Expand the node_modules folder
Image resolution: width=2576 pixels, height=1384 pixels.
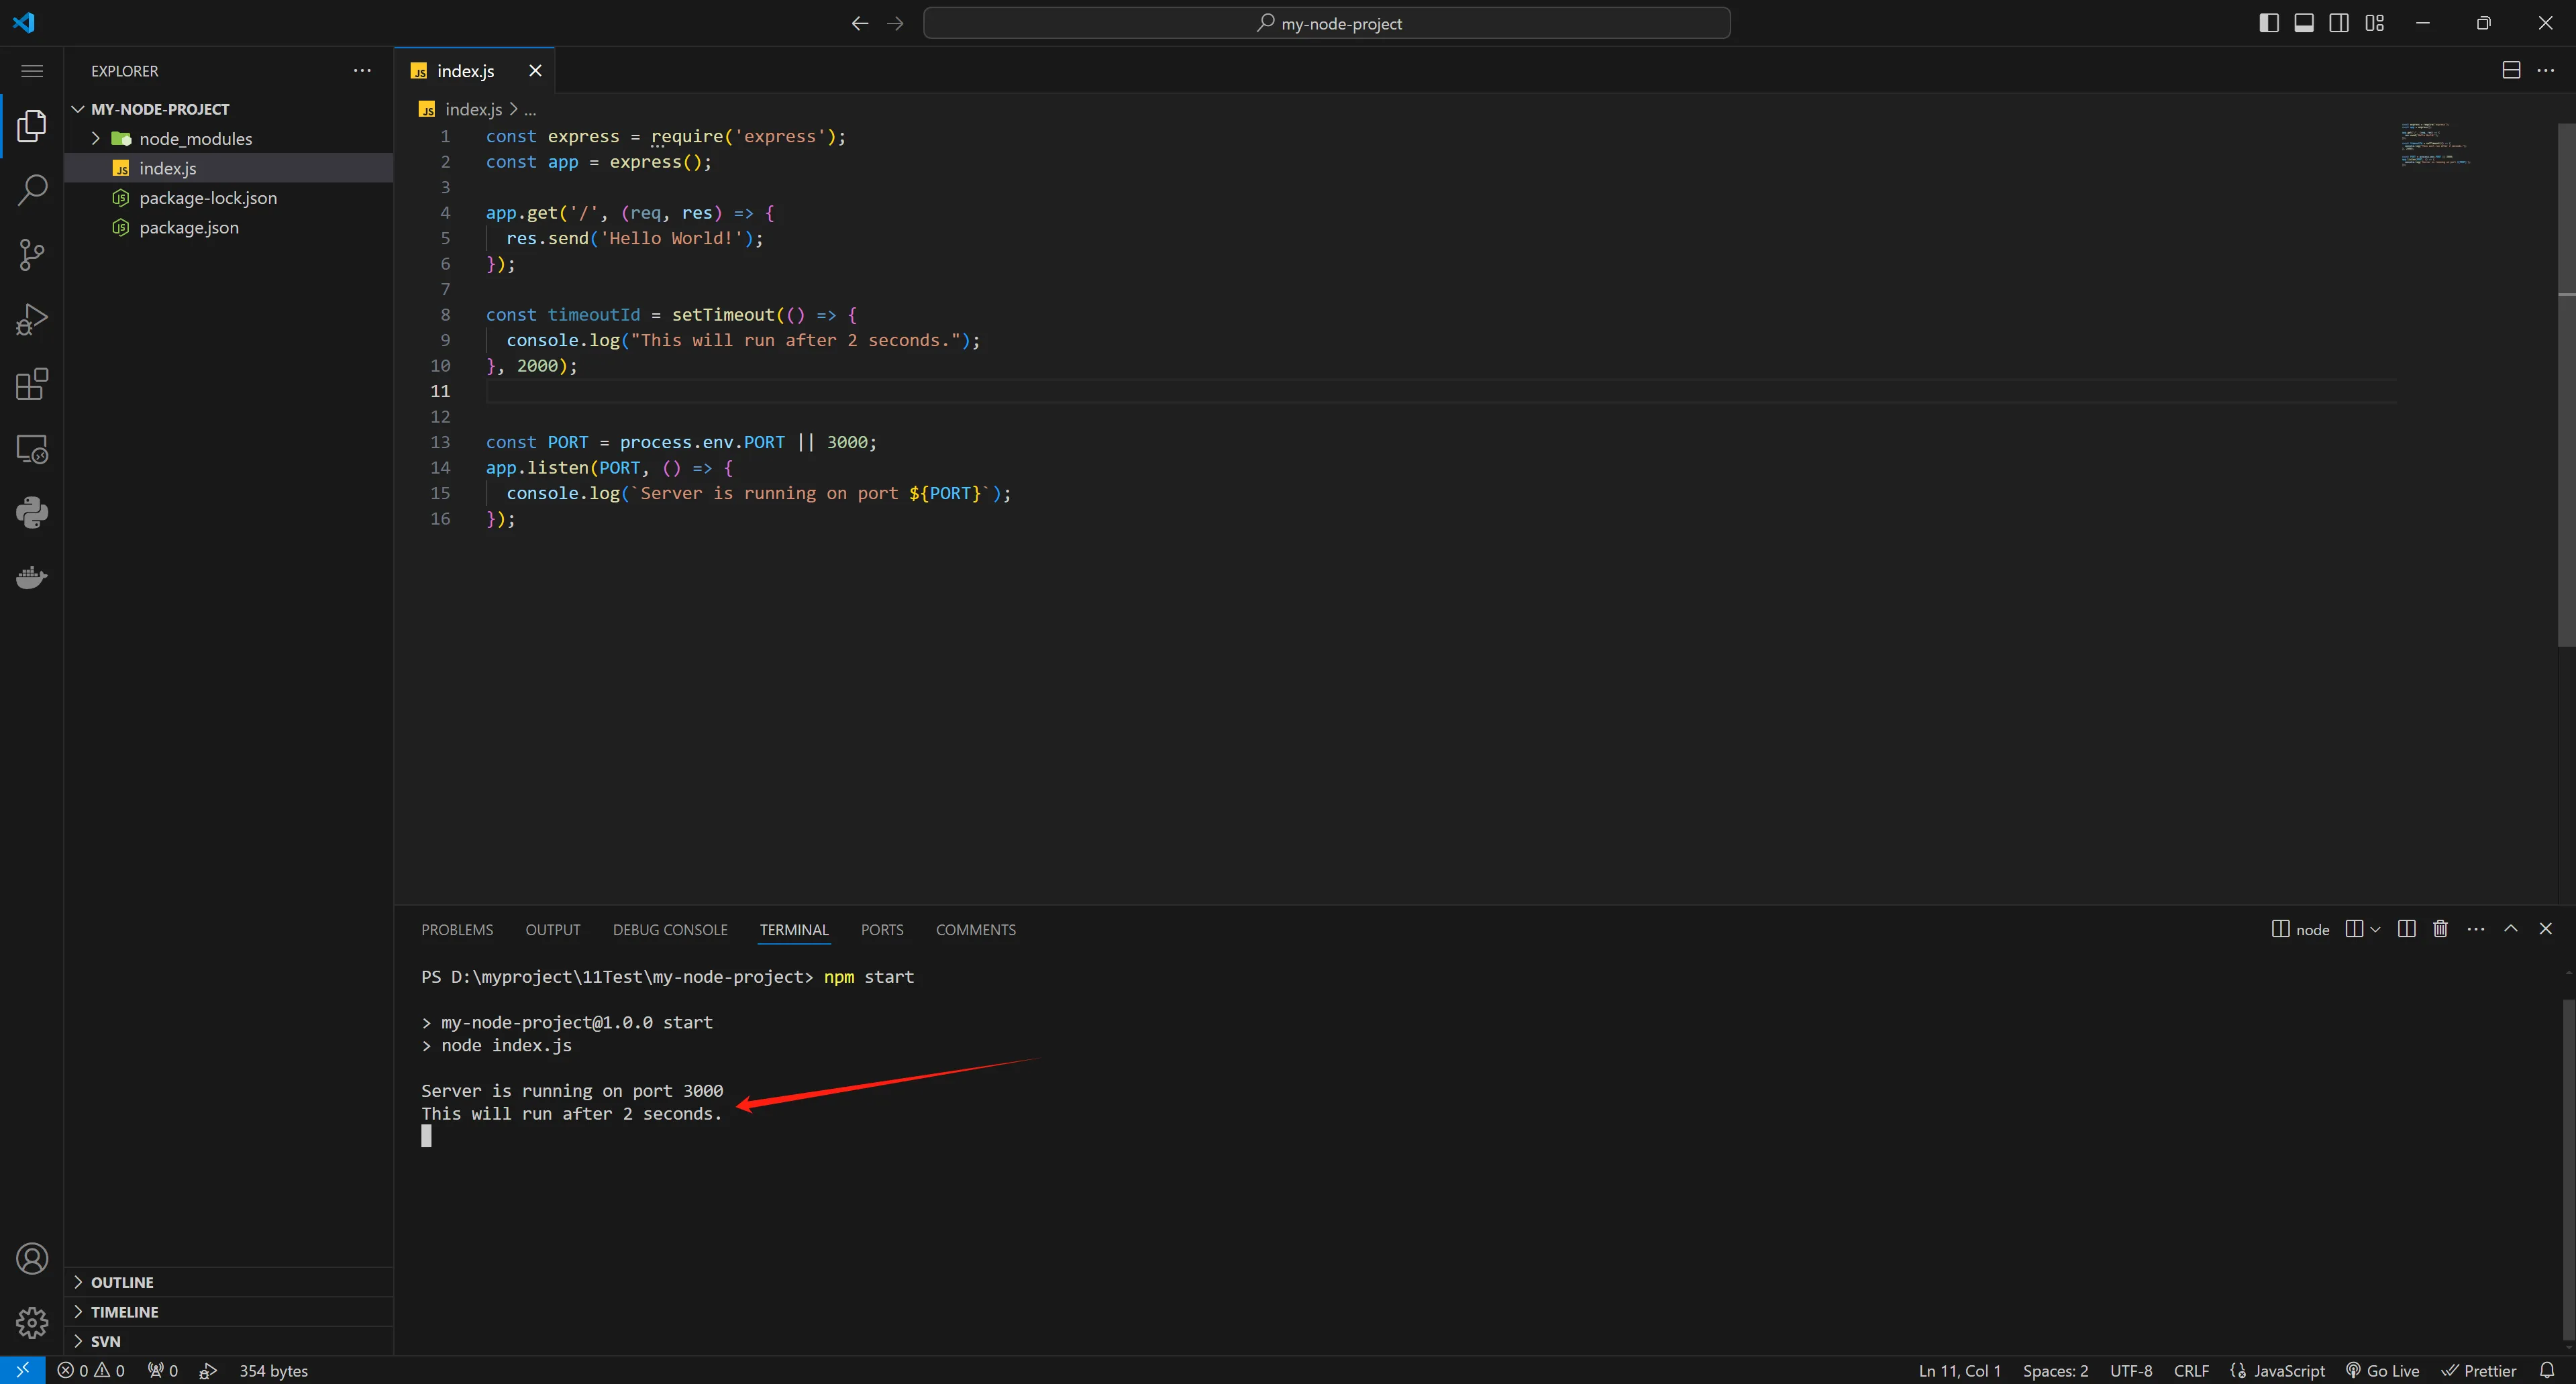point(228,138)
